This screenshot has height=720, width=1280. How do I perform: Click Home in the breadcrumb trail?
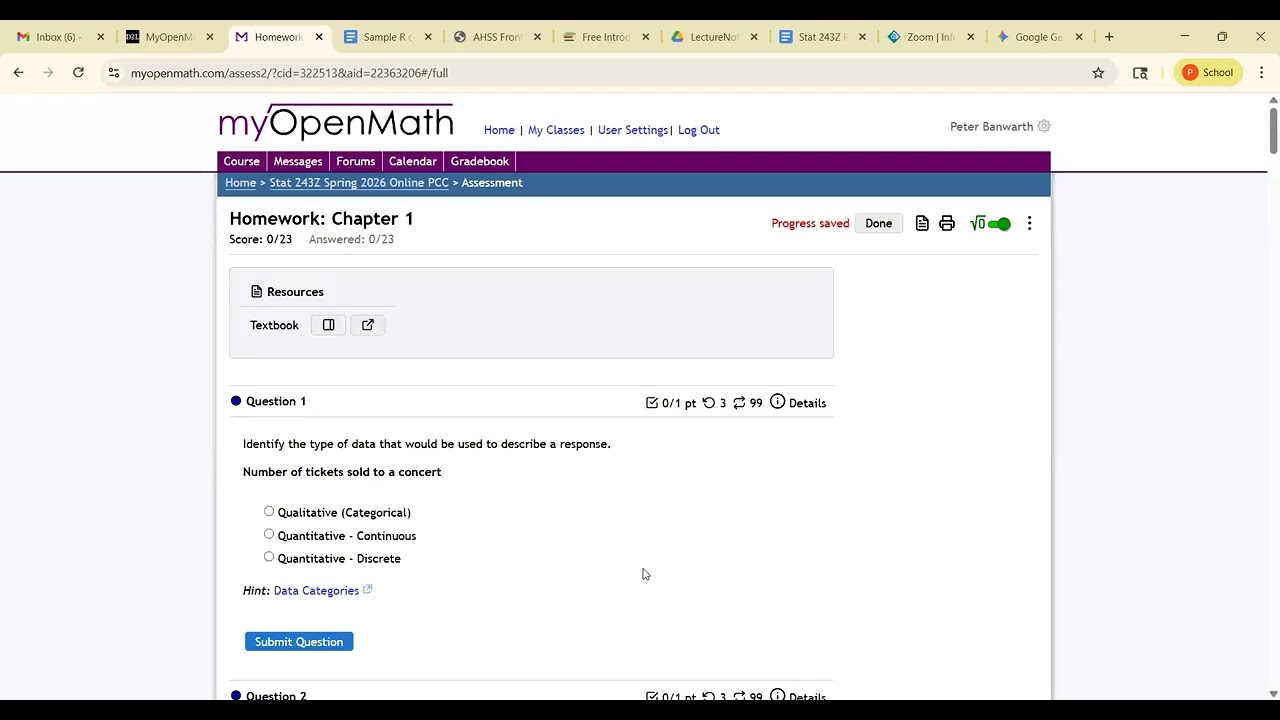241,183
